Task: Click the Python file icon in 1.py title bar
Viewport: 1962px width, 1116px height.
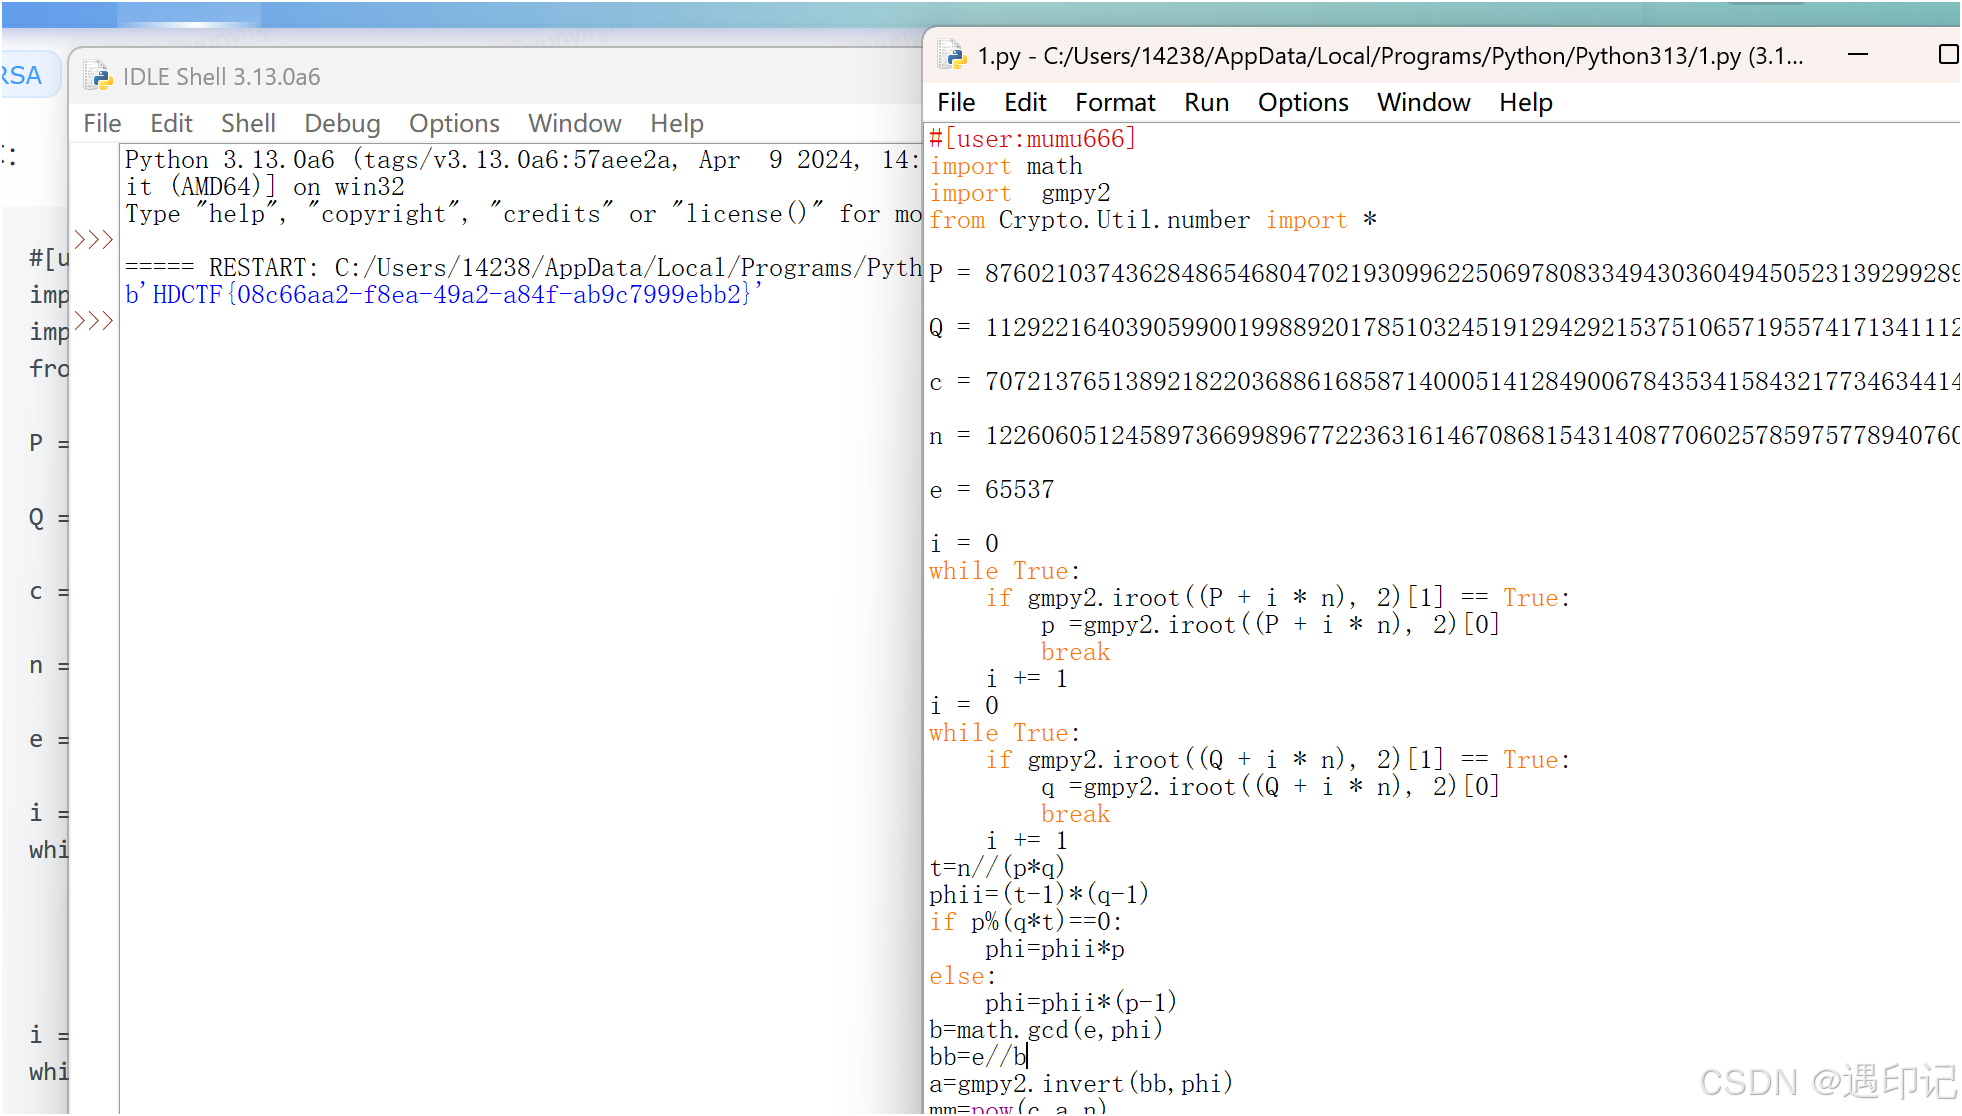Action: tap(952, 56)
